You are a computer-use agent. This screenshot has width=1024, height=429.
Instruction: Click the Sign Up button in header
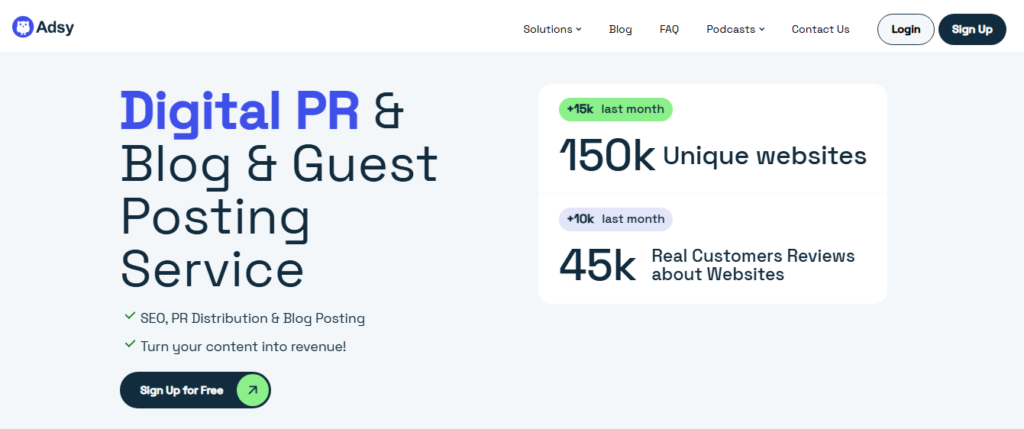click(x=972, y=29)
